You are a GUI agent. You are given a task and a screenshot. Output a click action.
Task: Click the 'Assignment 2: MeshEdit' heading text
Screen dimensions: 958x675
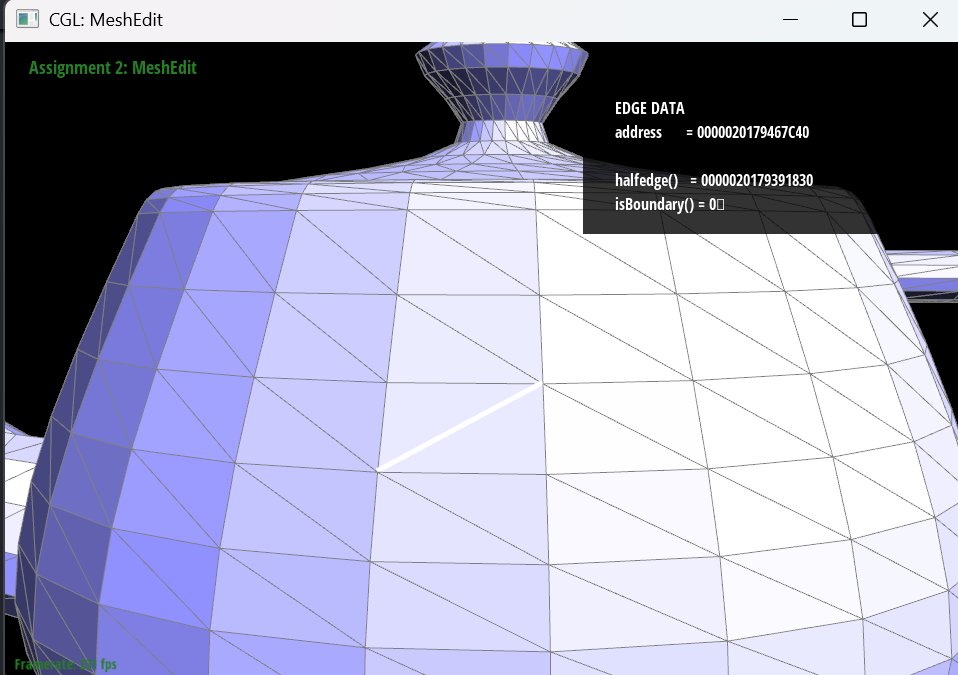112,68
